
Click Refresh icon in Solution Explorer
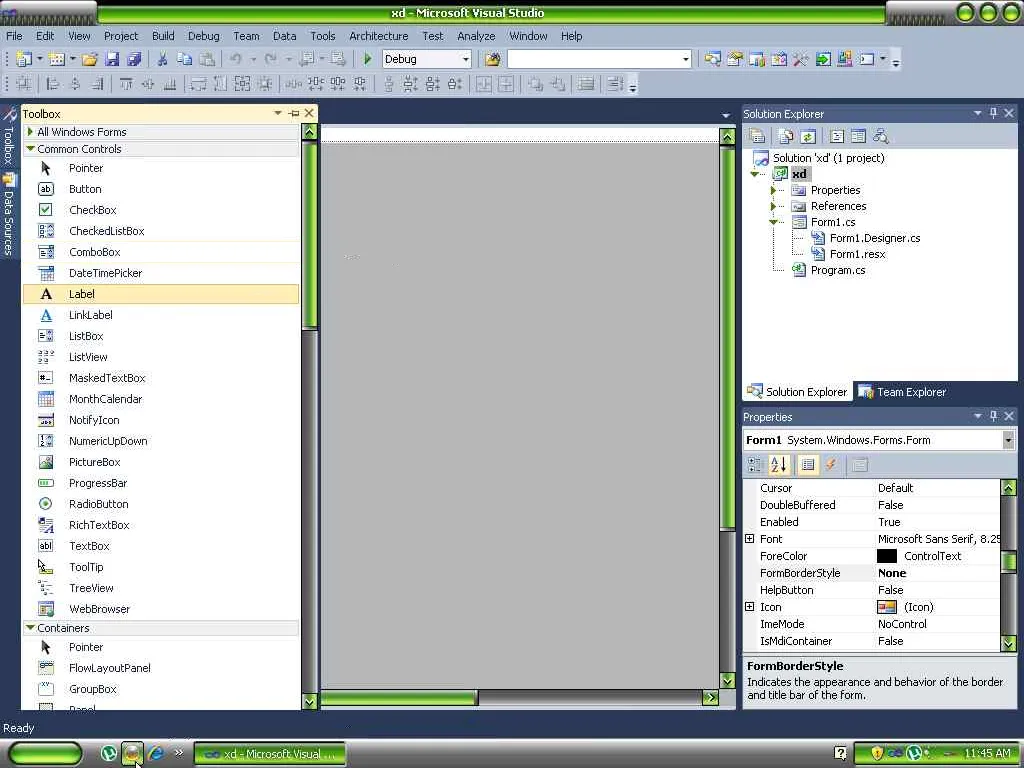(808, 136)
